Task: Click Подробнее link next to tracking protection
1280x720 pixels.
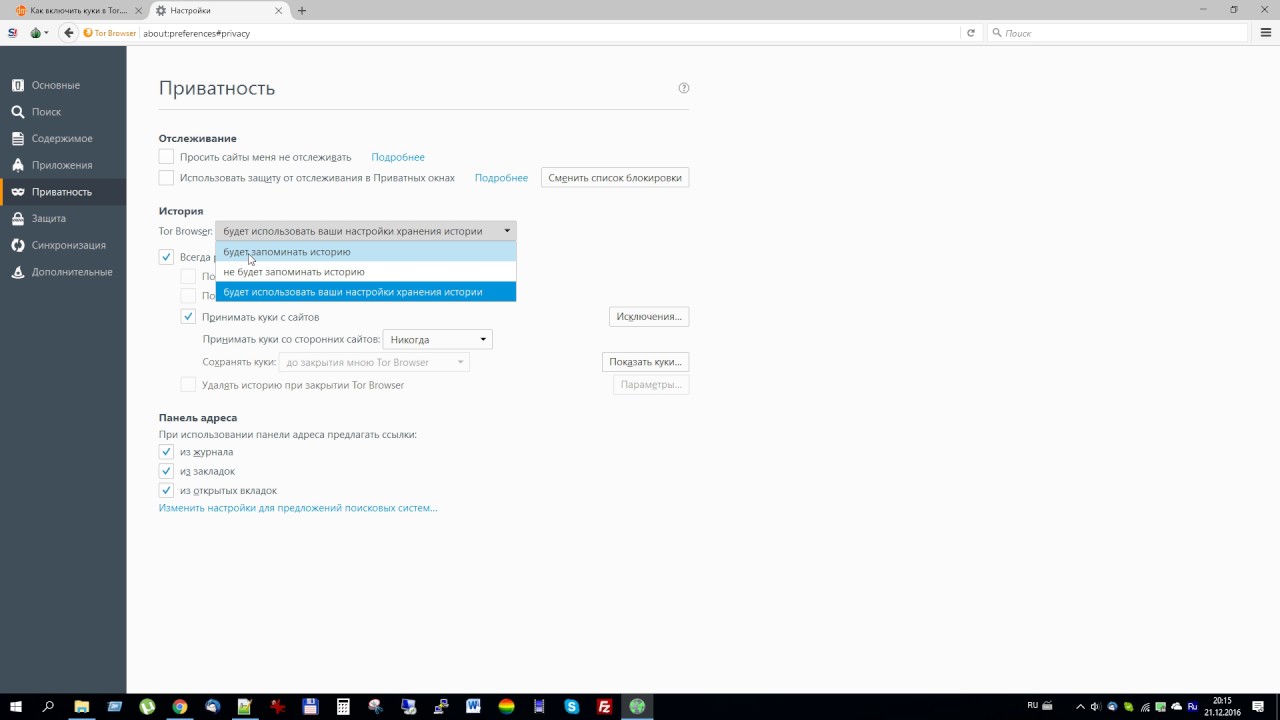Action: click(x=501, y=178)
